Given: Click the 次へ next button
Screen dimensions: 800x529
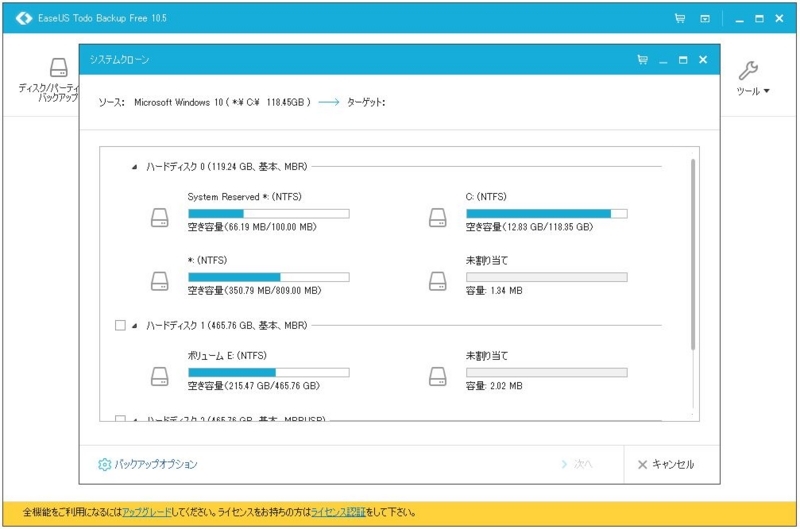Looking at the screenshot, I should [577, 464].
